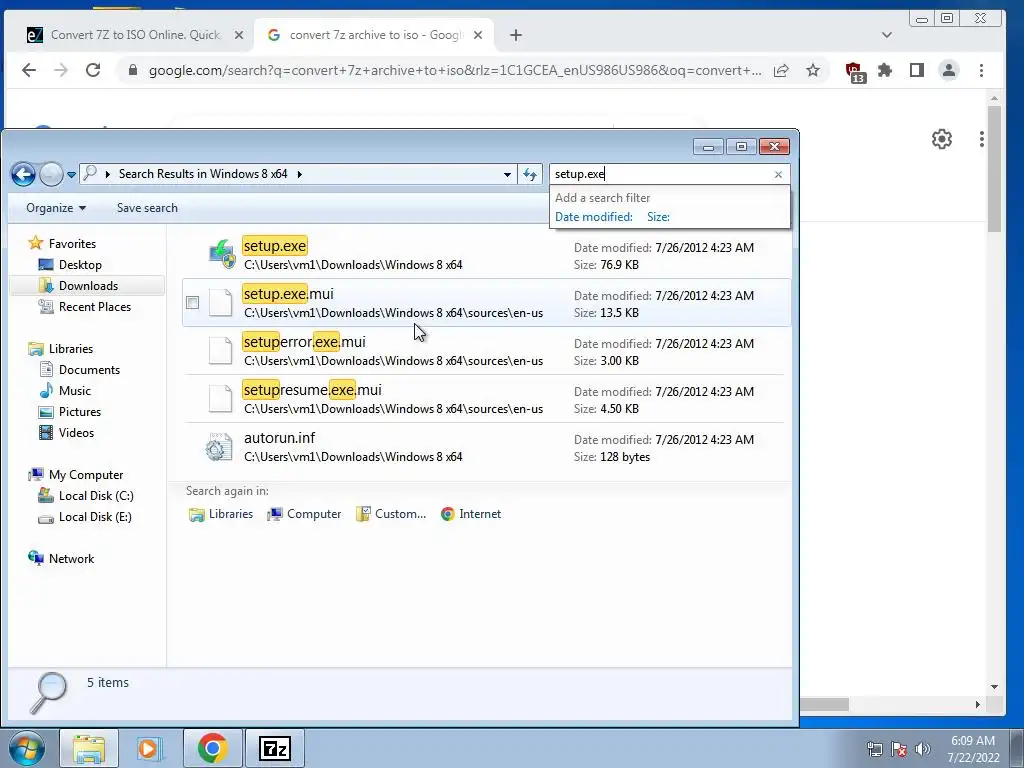Search again in Custom location
The height and width of the screenshot is (768, 1024).
391,514
